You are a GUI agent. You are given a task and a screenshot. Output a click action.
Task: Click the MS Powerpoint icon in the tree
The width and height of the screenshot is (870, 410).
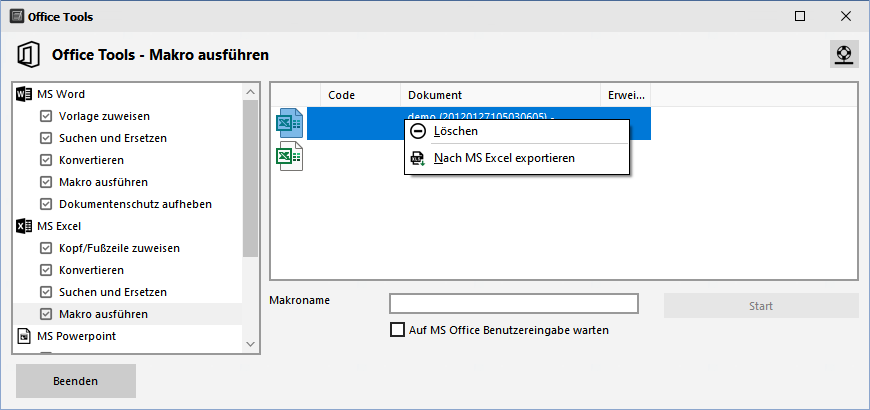(24, 336)
